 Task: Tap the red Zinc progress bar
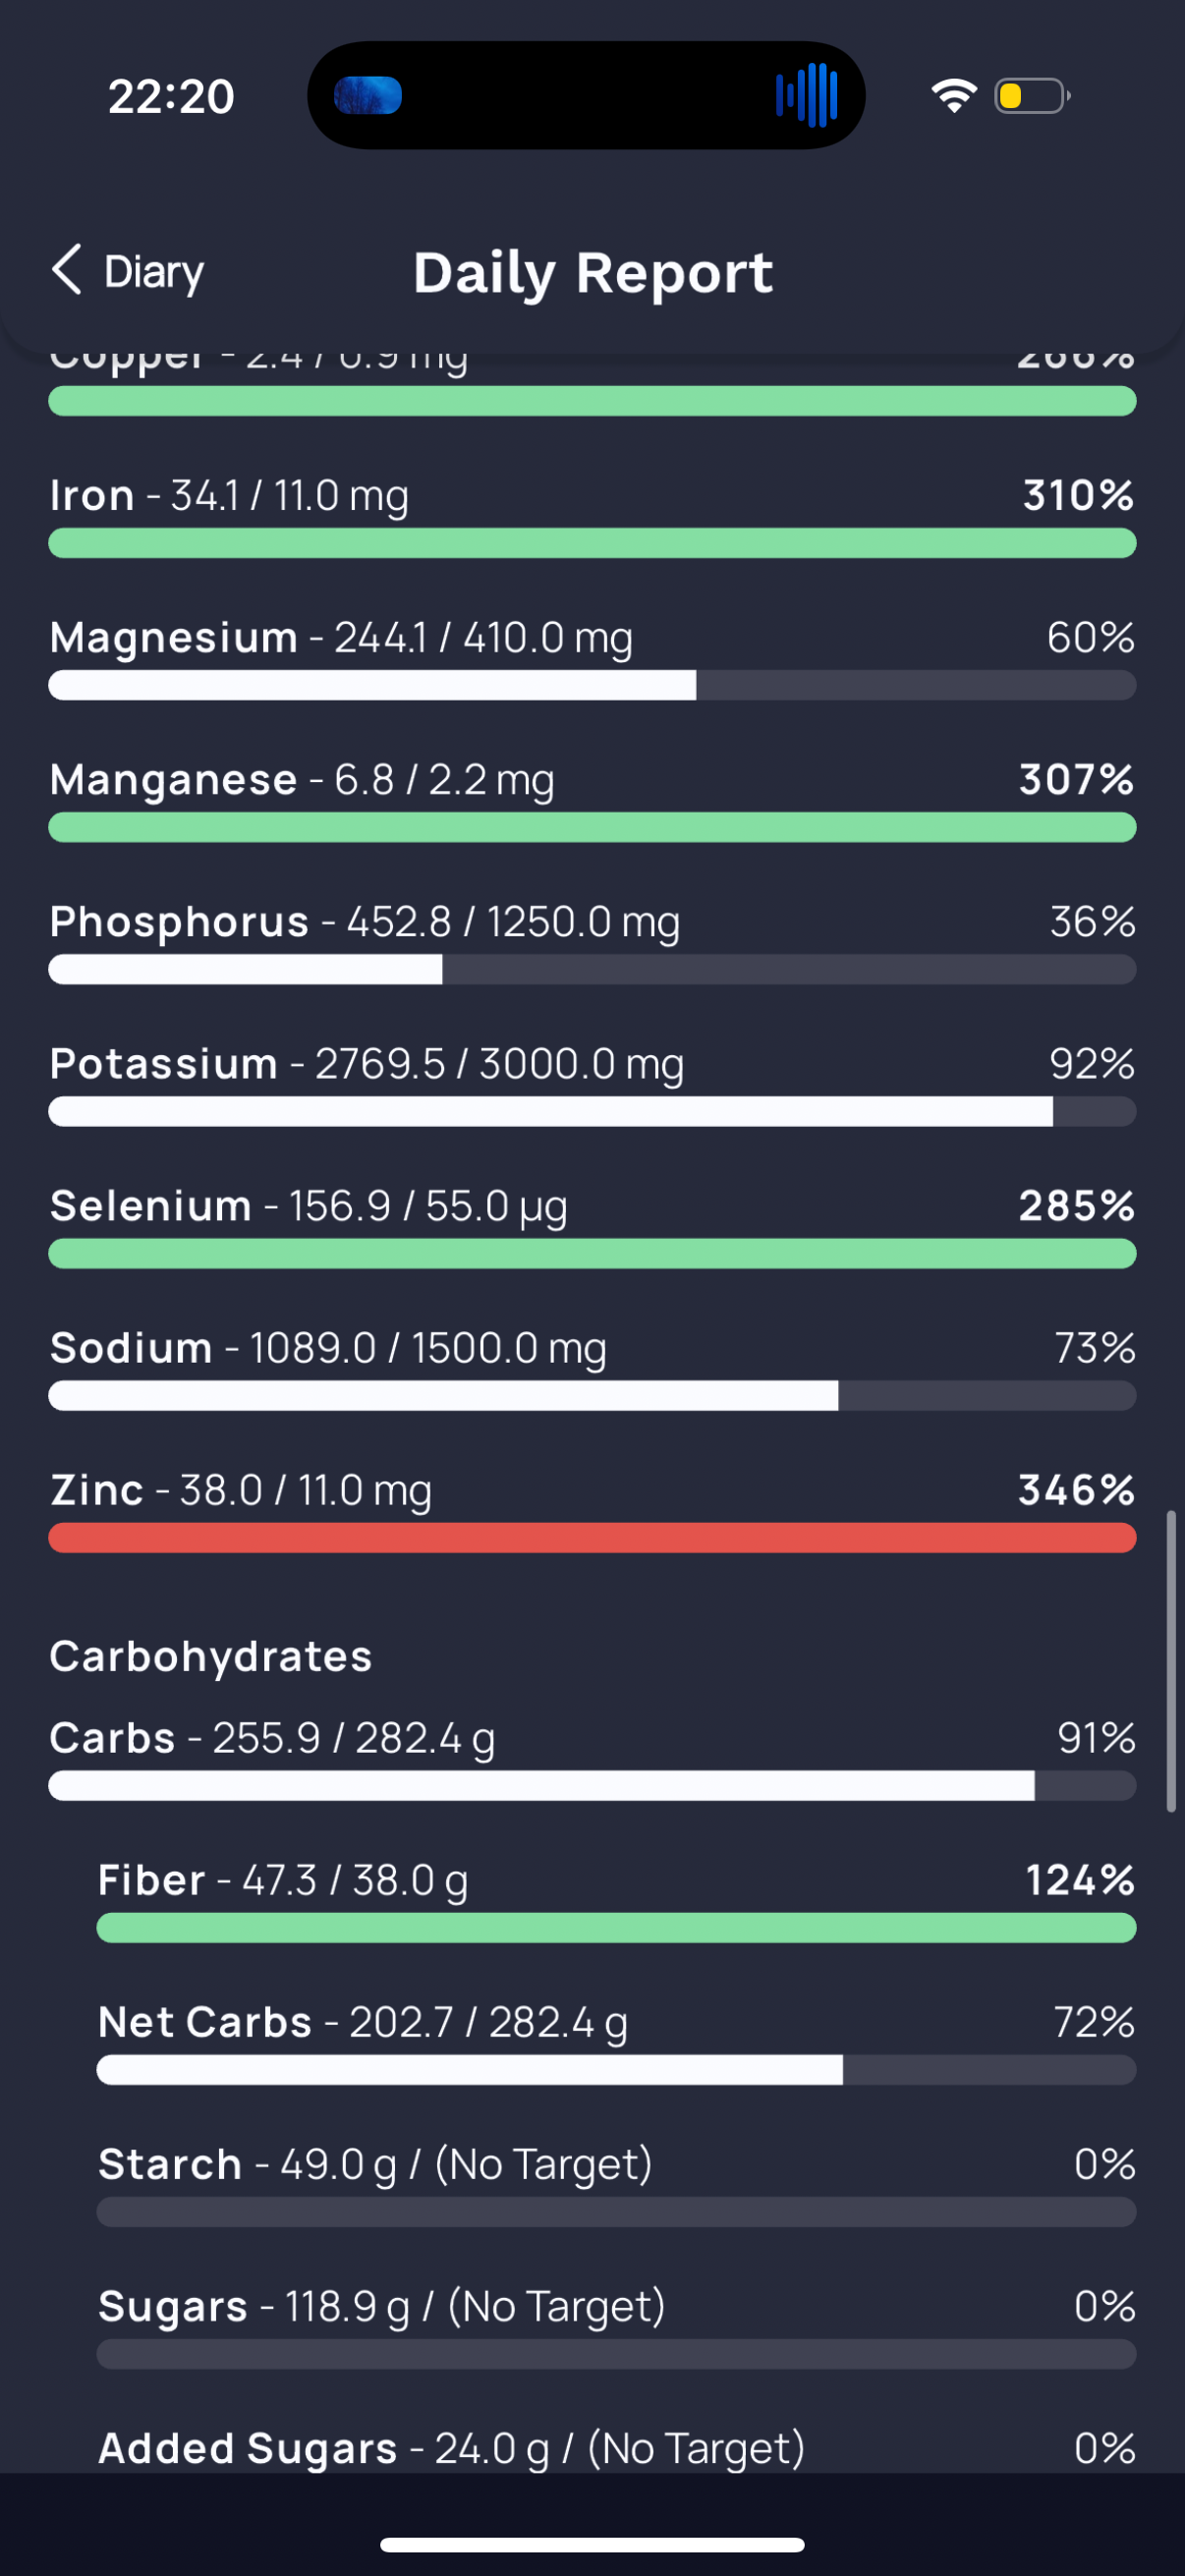(592, 1537)
